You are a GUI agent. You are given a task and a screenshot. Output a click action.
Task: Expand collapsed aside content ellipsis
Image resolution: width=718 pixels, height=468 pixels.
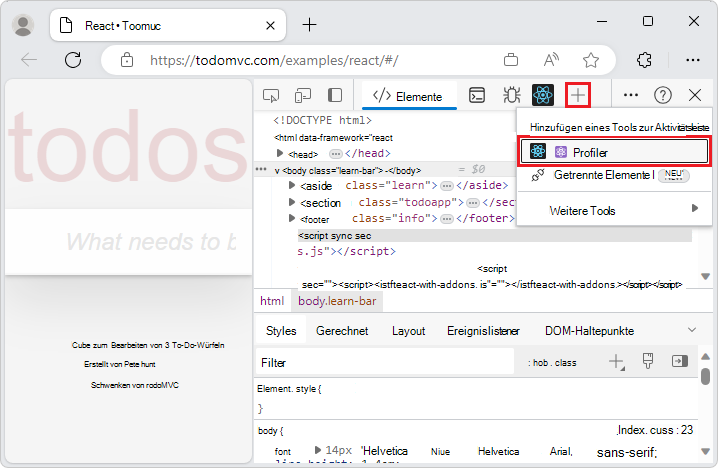click(446, 185)
